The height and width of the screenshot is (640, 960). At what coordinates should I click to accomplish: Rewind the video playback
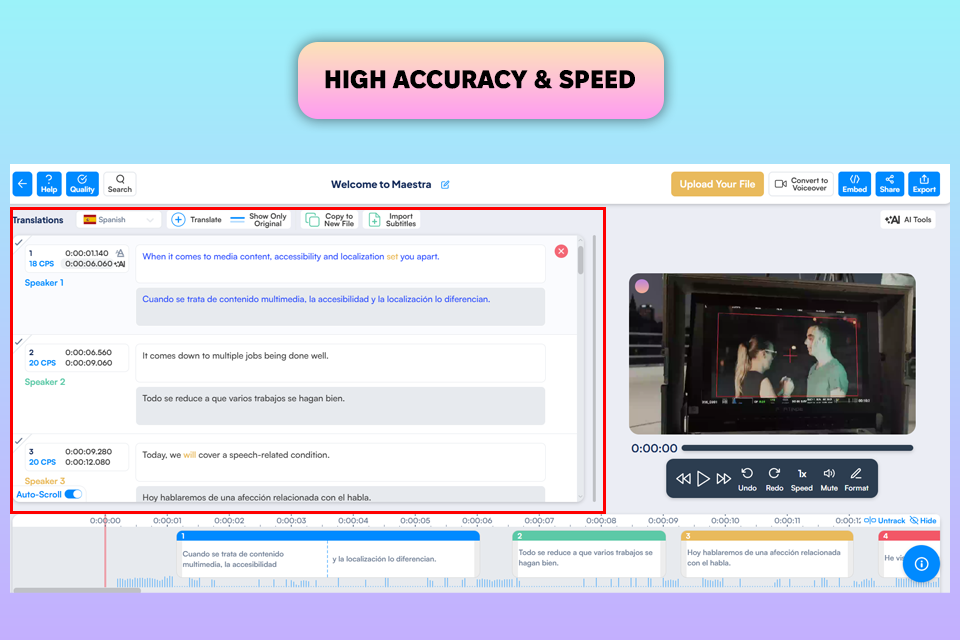(683, 478)
